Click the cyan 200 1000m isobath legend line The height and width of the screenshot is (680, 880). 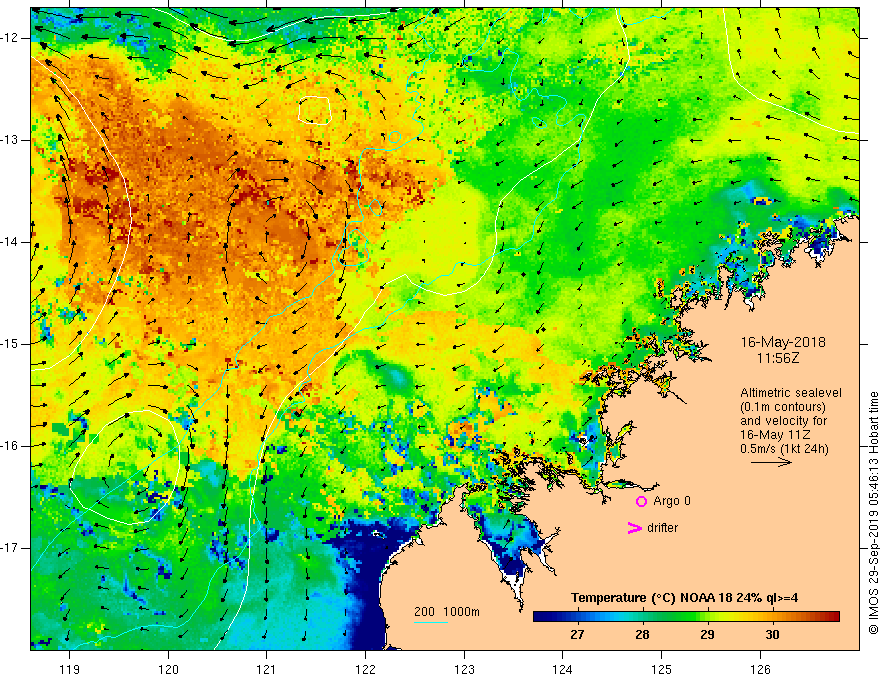pyautogui.click(x=430, y=622)
